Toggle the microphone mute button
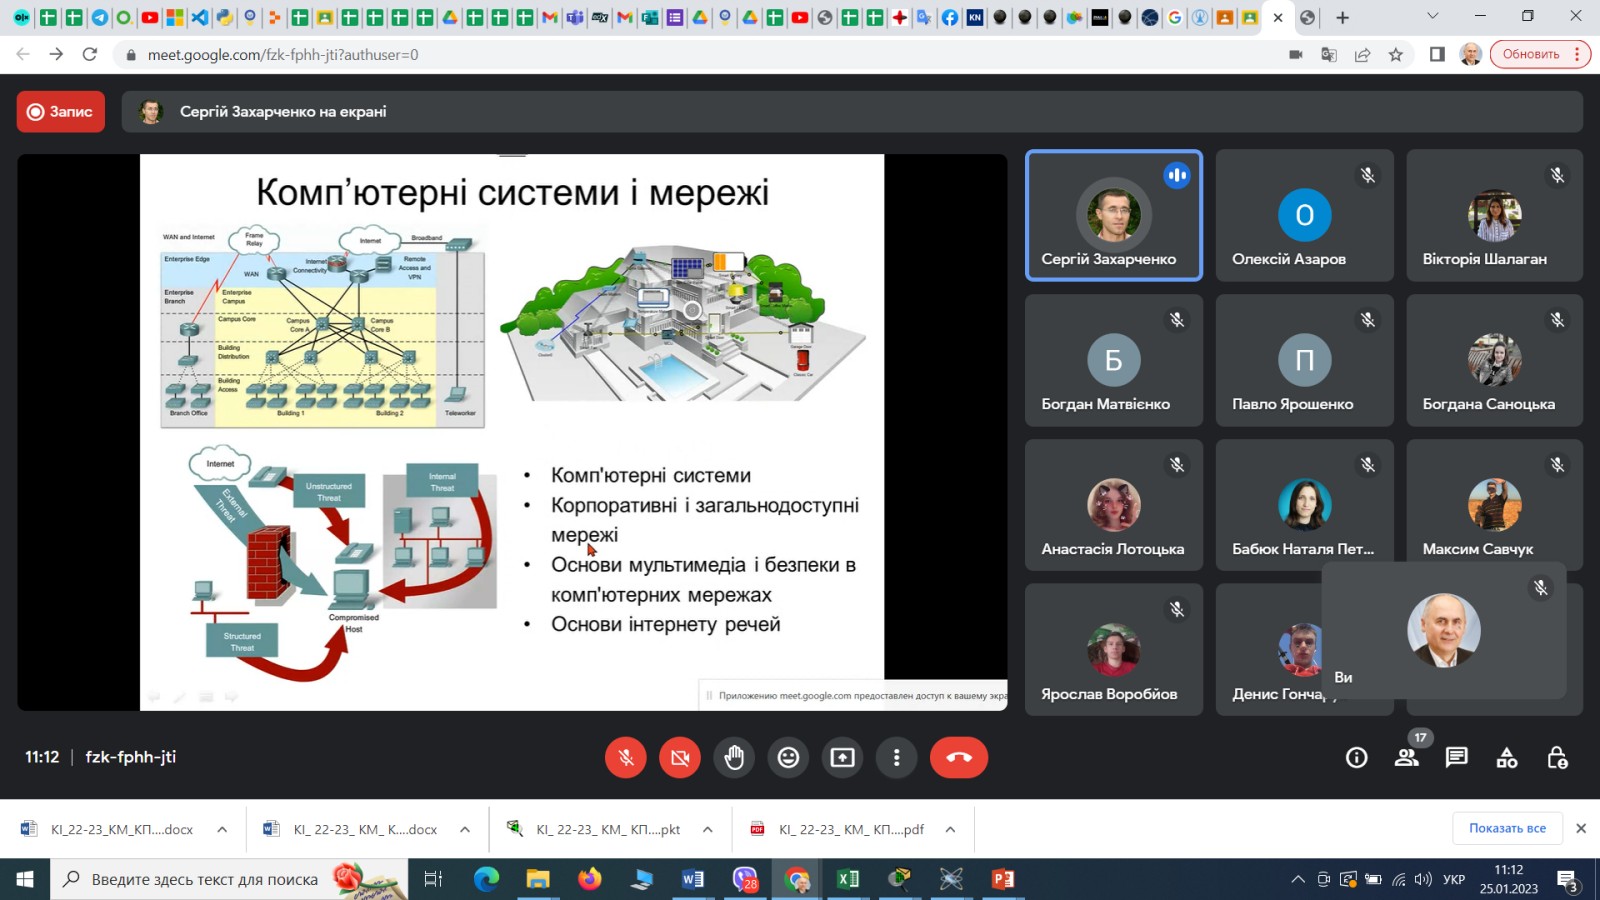Image resolution: width=1600 pixels, height=900 pixels. (626, 758)
